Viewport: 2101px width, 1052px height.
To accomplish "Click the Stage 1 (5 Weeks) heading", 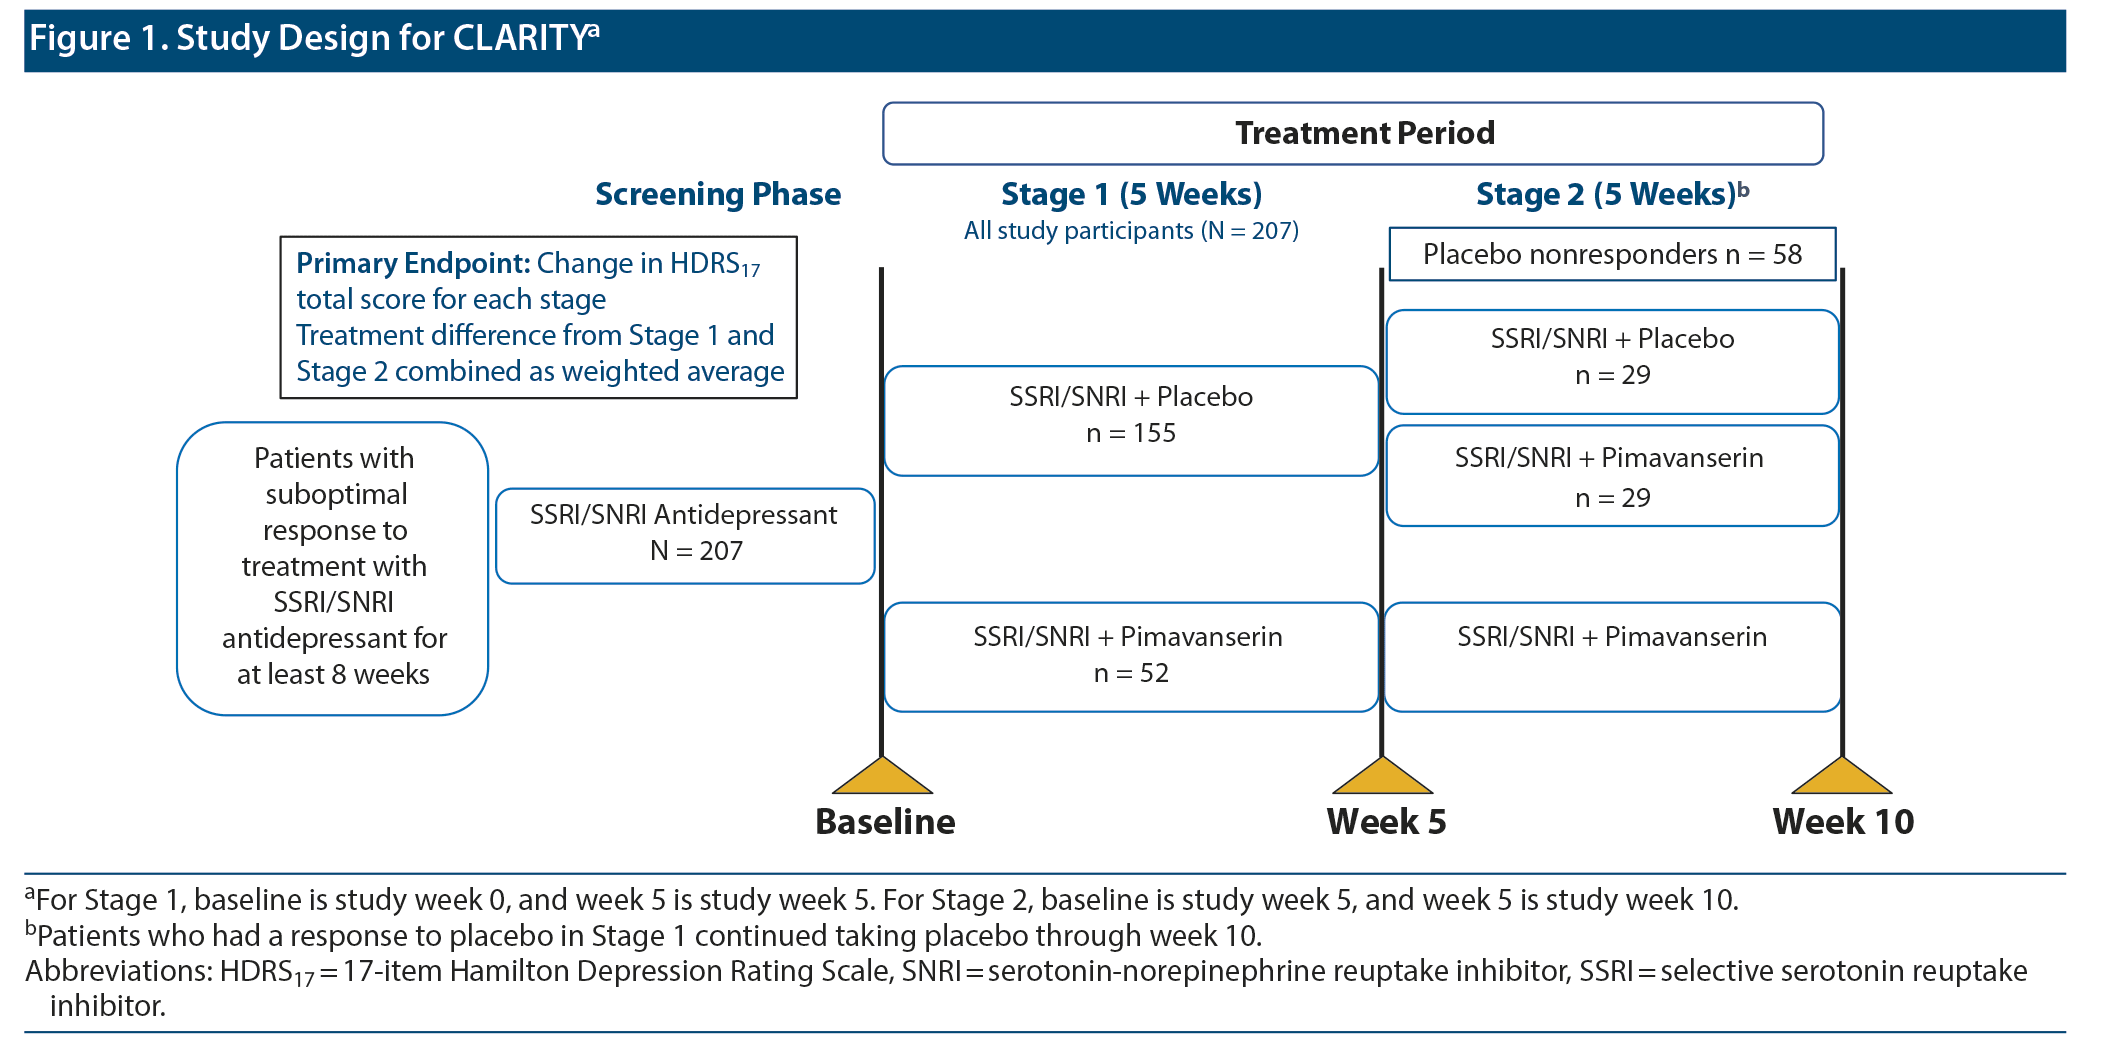I will [x=1131, y=194].
